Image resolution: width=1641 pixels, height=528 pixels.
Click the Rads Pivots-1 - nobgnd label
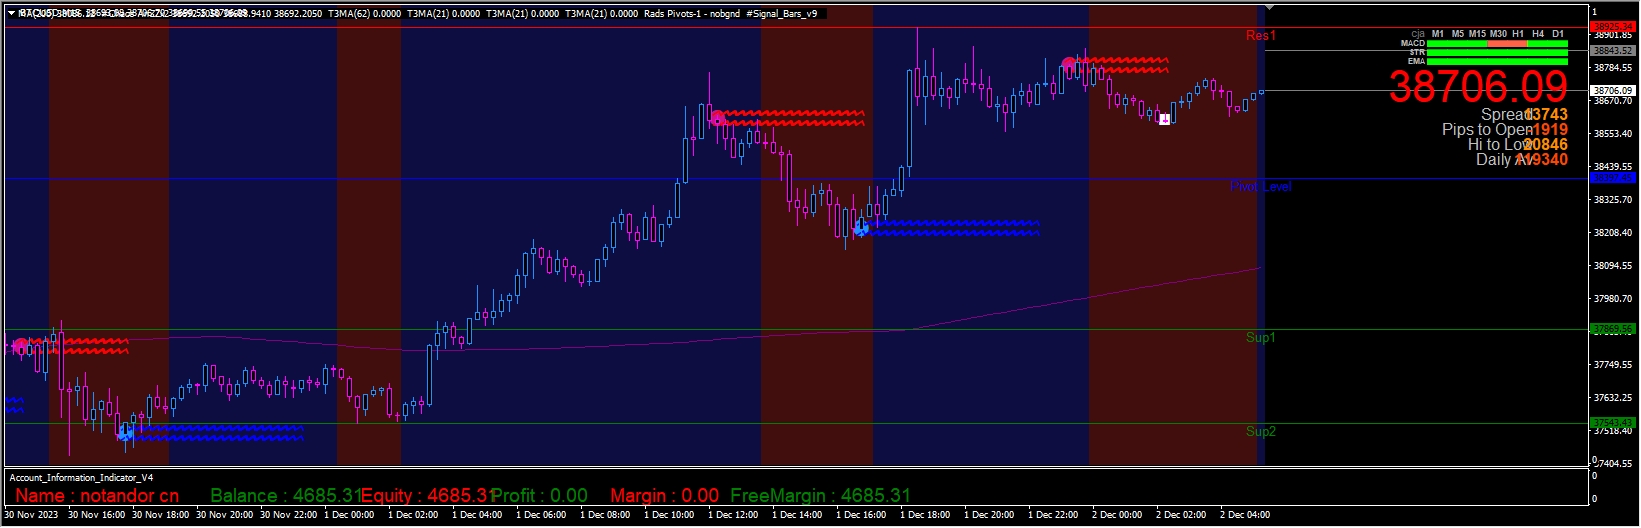pos(692,14)
